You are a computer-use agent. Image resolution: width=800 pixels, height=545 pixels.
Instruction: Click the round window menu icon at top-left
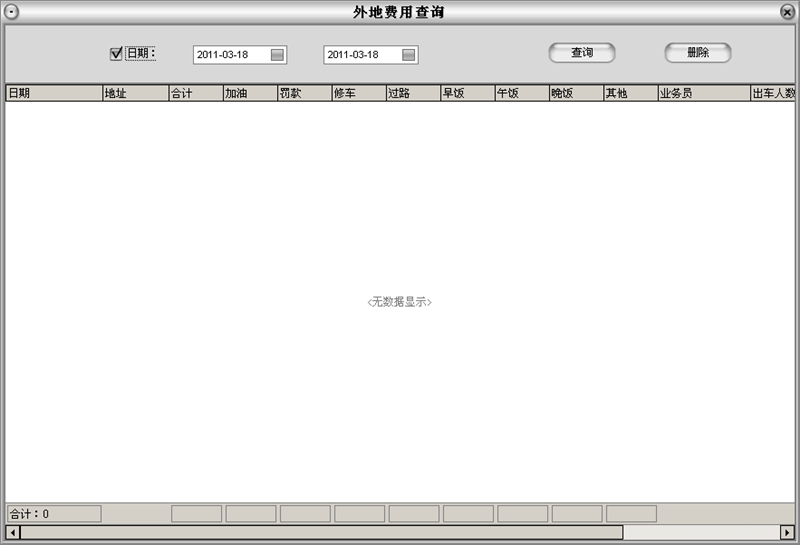click(11, 12)
